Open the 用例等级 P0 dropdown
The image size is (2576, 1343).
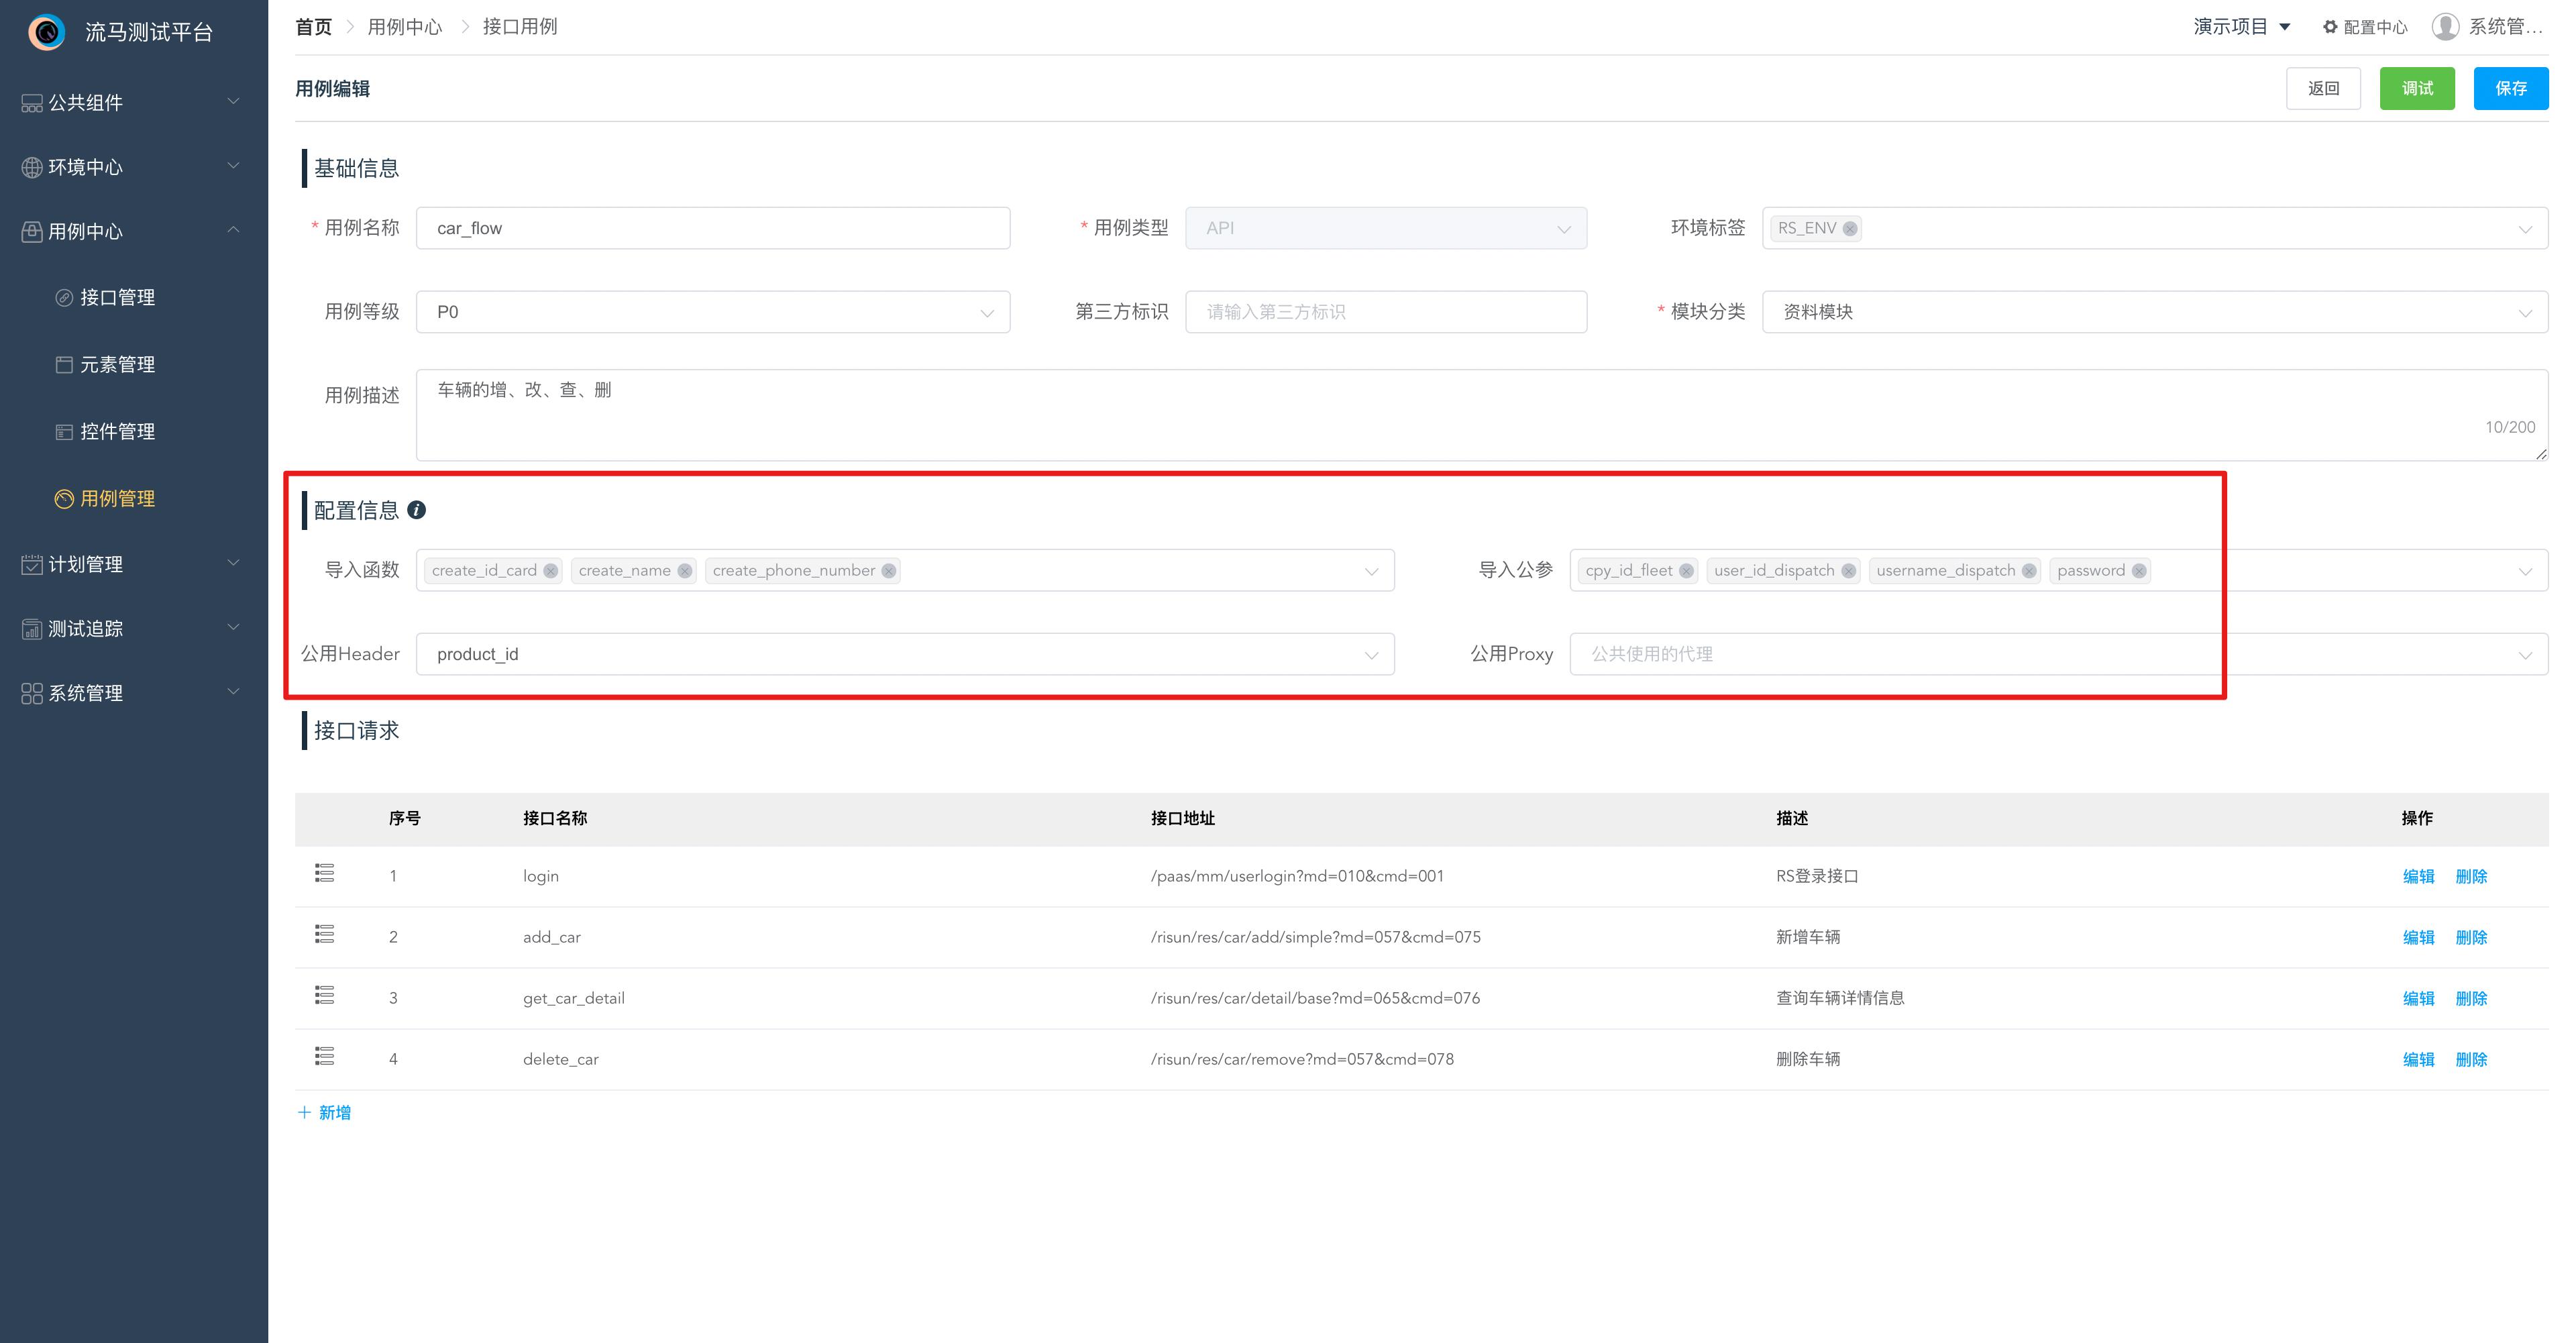(x=712, y=312)
